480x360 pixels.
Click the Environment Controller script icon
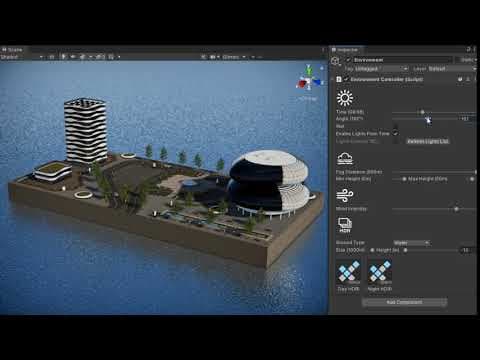339,79
